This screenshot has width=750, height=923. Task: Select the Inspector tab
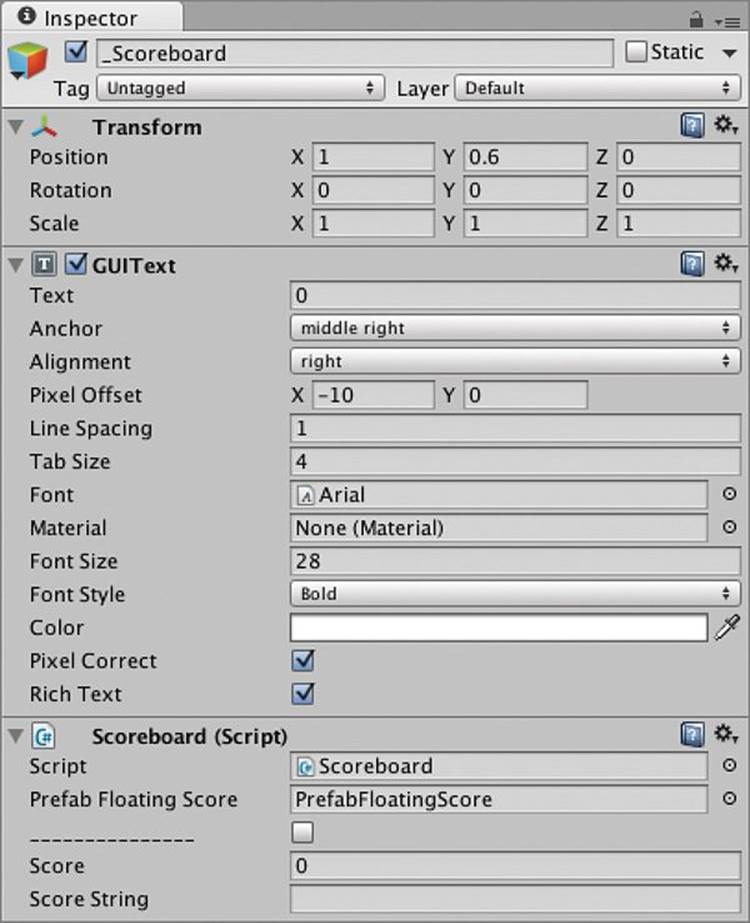click(x=91, y=18)
